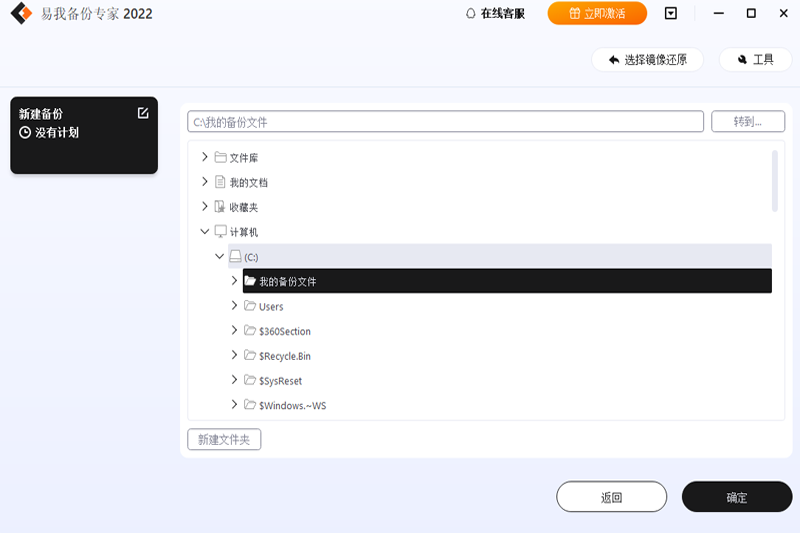Open the title bar dropdown menu icon
The height and width of the screenshot is (533, 800).
[671, 14]
